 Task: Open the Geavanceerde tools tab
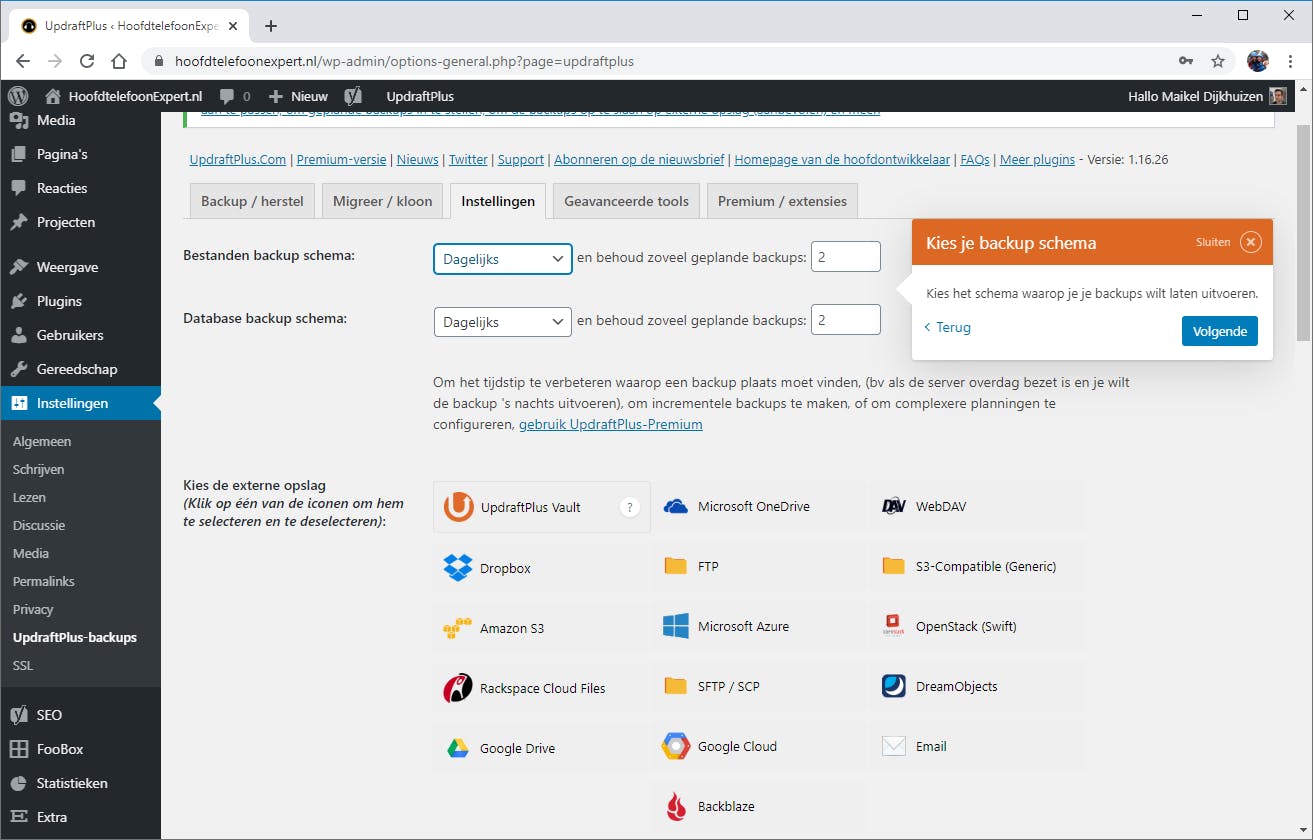626,201
